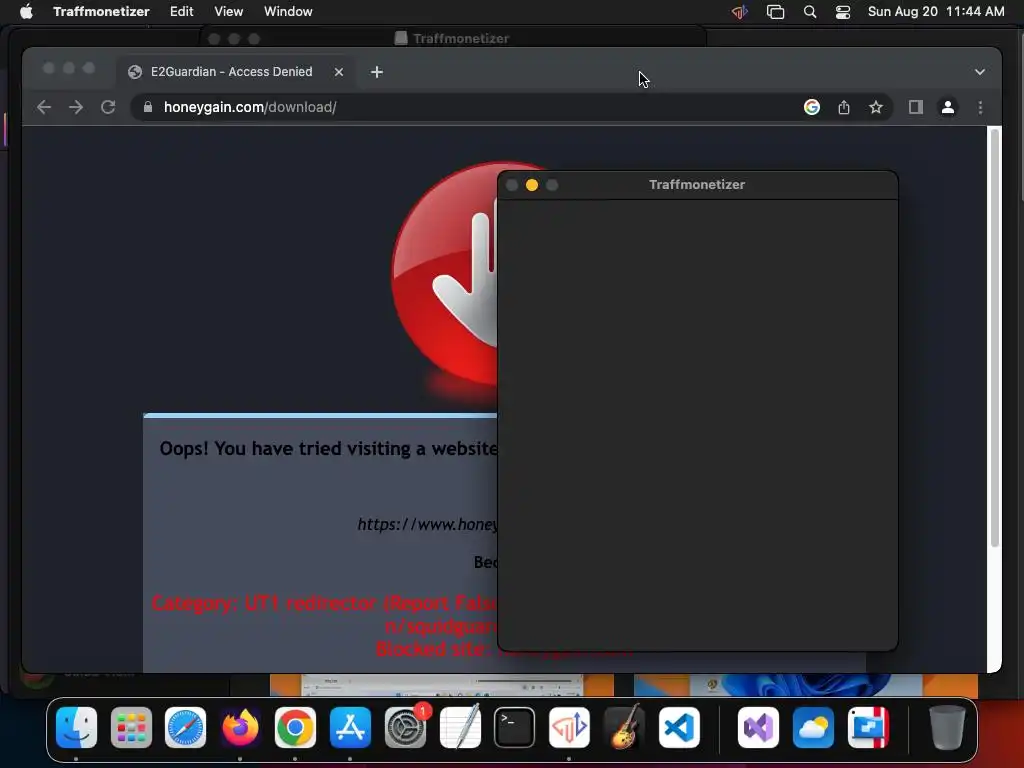Open Traffmonetizer from the Dock
The width and height of the screenshot is (1024, 768).
569,727
